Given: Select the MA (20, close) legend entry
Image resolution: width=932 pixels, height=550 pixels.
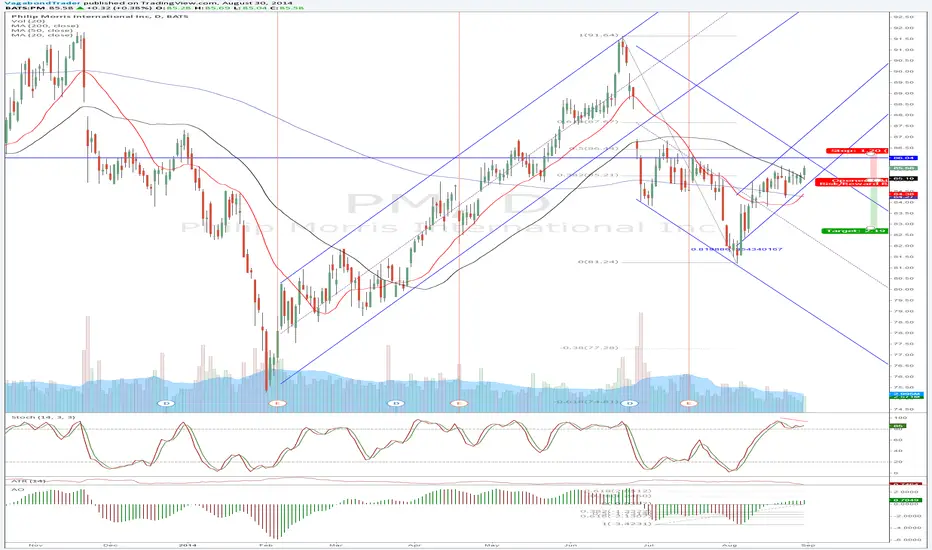Looking at the screenshot, I should (x=41, y=35).
